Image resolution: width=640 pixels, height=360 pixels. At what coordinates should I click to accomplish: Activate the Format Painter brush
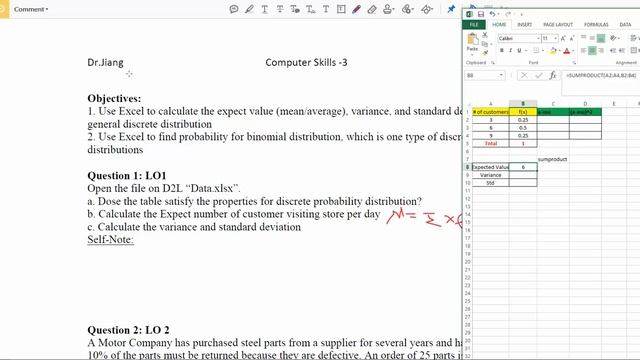[485, 52]
